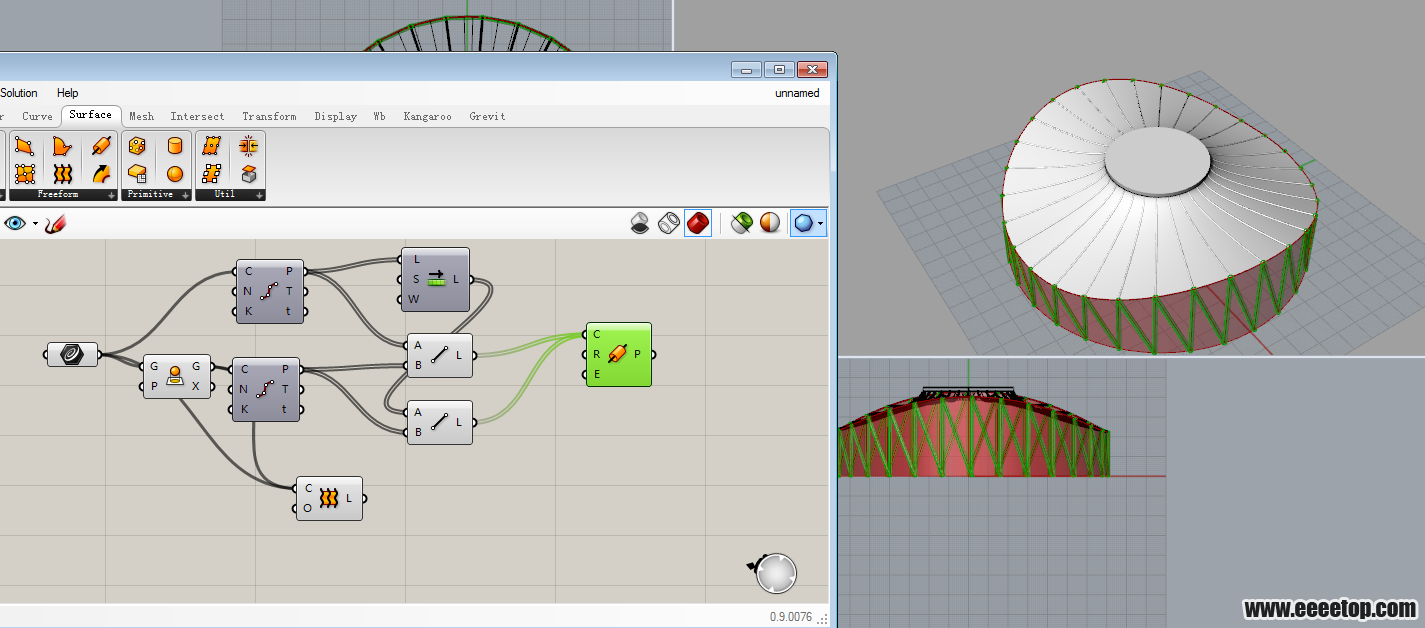Click the Util panel label
The height and width of the screenshot is (628, 1425).
[x=225, y=195]
